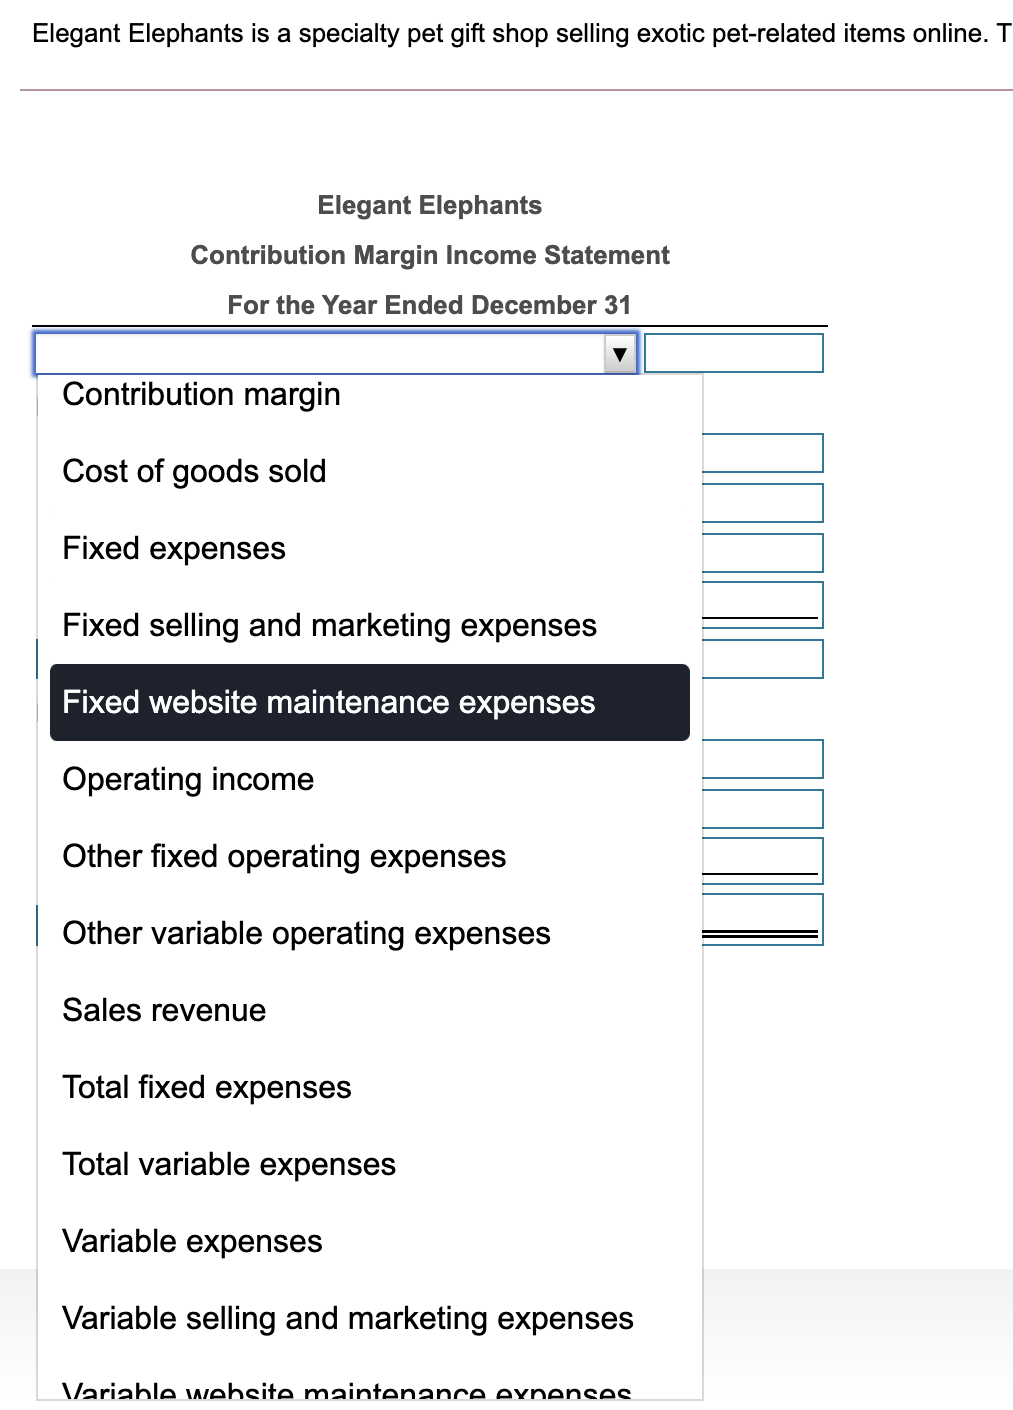Select "Total fixed expenses" option

[206, 1087]
